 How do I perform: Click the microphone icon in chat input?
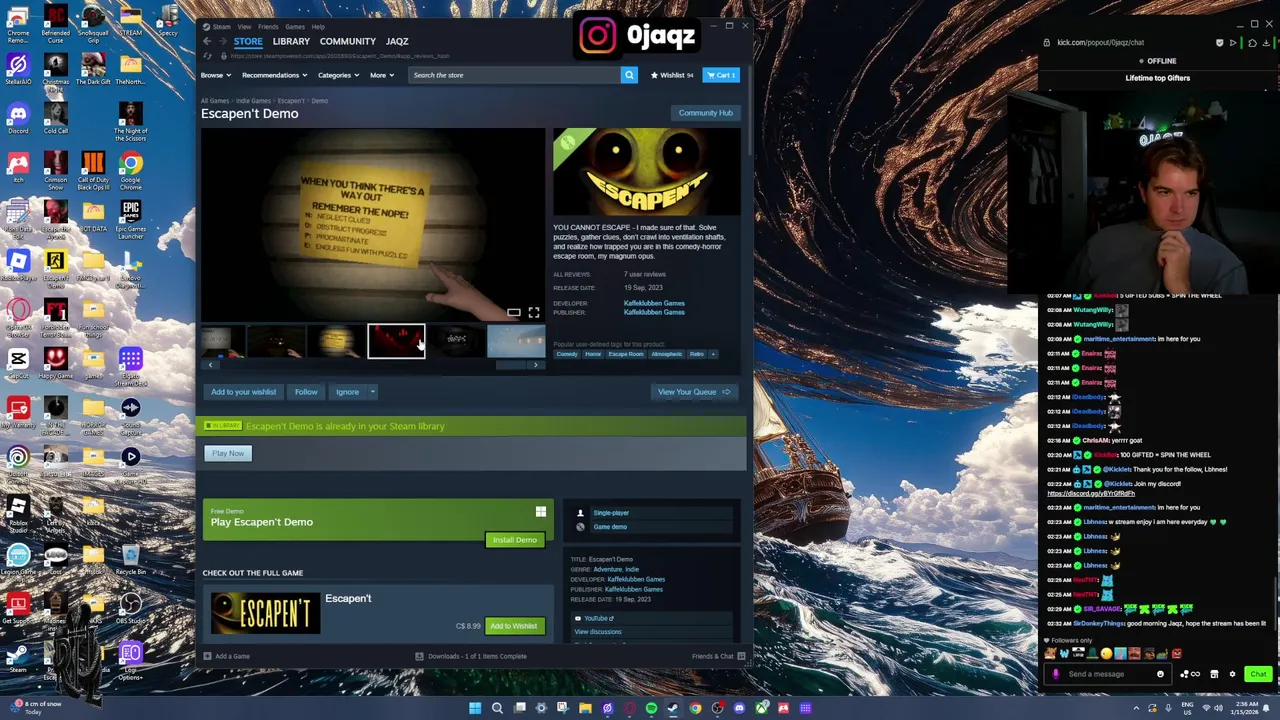[1055, 674]
